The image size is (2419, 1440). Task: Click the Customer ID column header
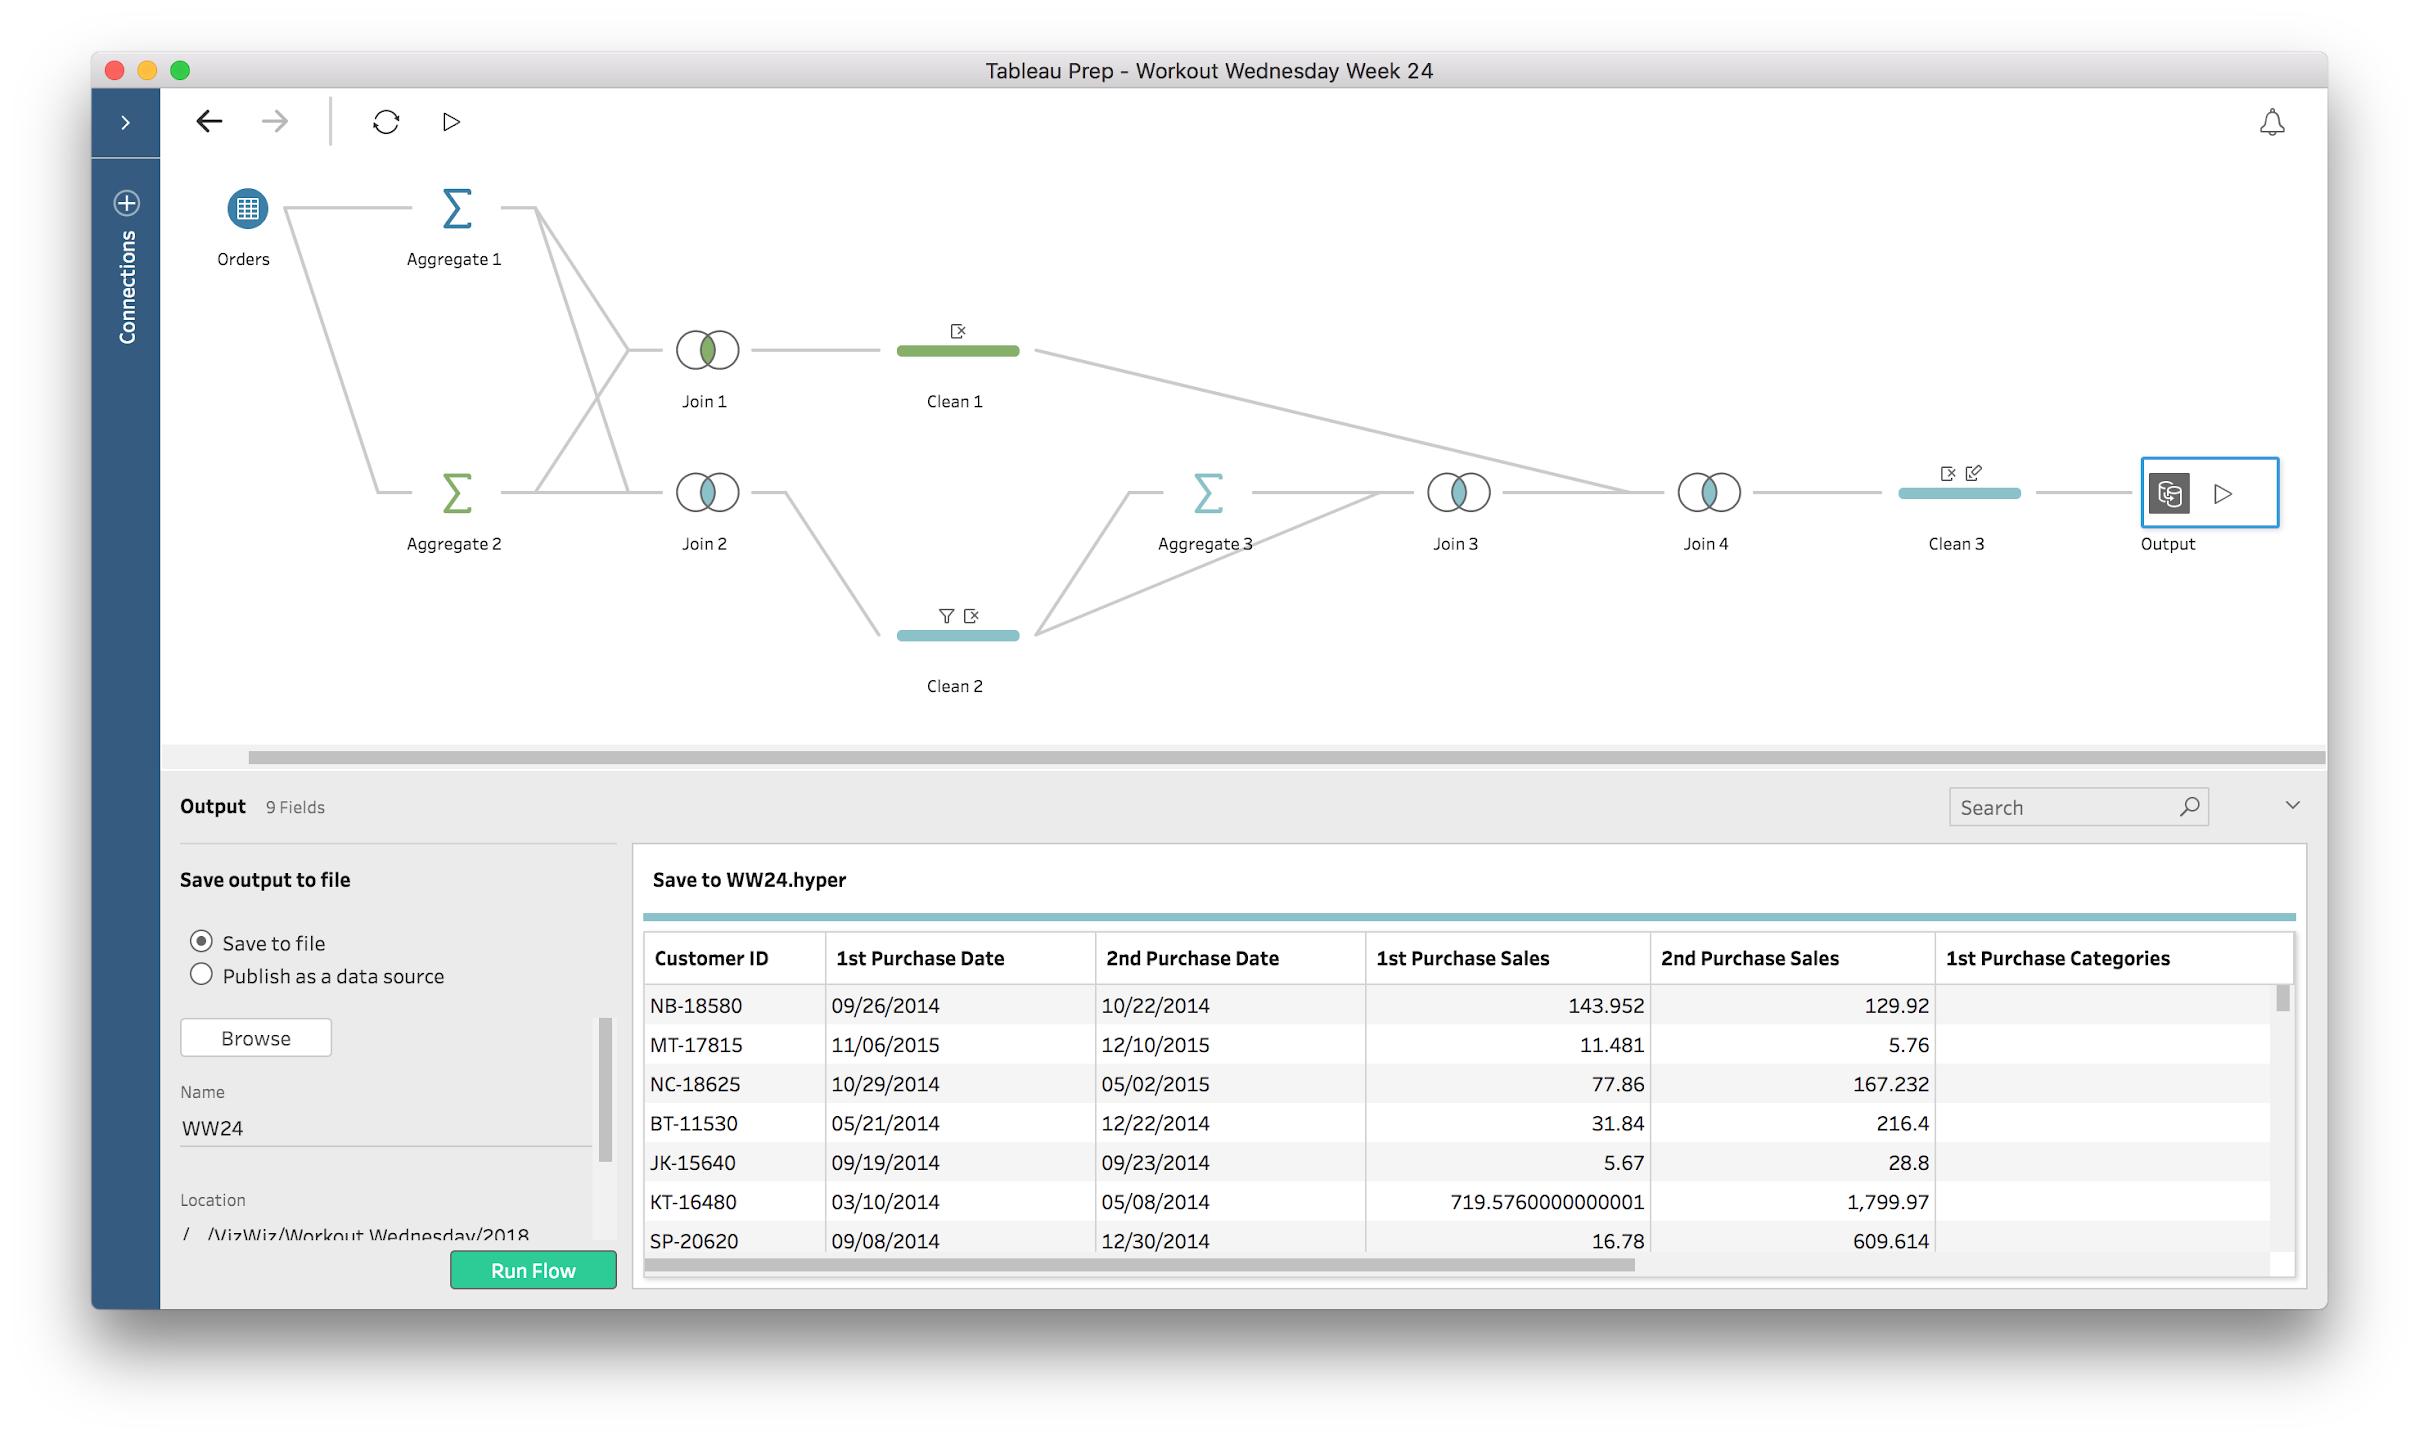coord(712,958)
